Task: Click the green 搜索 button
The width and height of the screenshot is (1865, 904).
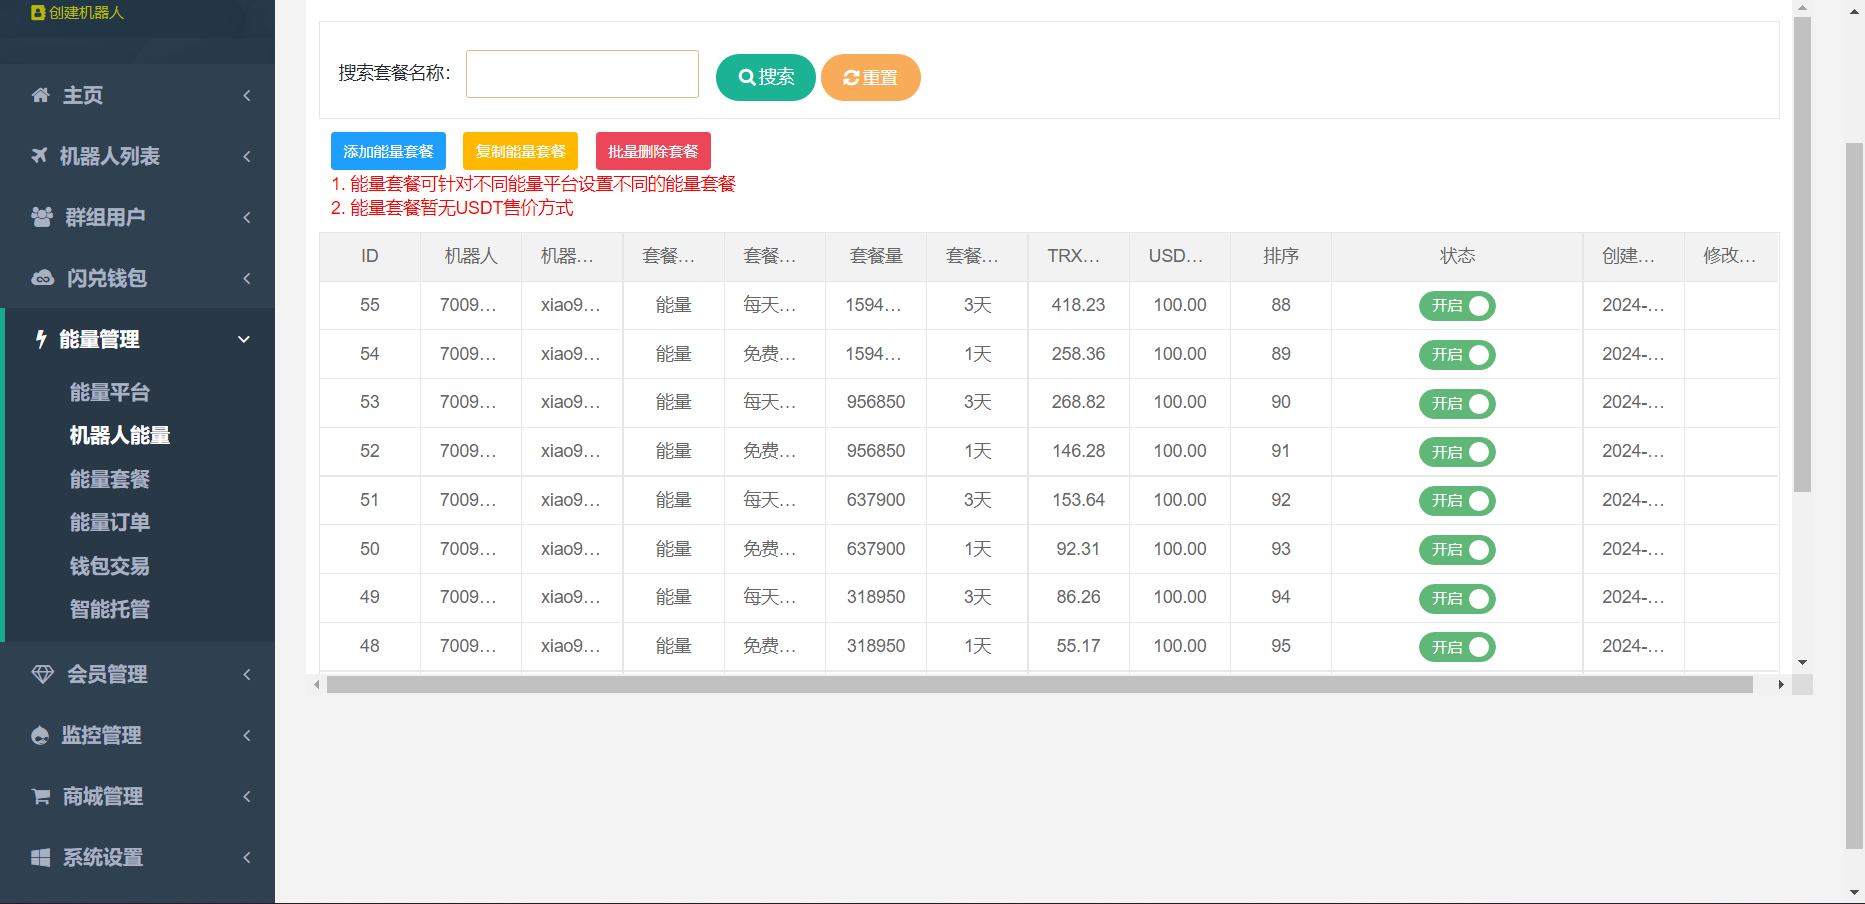Action: tap(766, 77)
